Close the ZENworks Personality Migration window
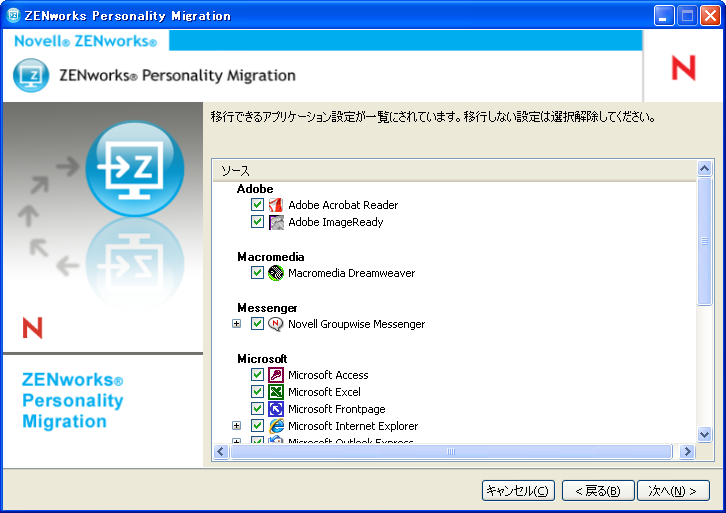The width and height of the screenshot is (726, 513). coord(710,16)
